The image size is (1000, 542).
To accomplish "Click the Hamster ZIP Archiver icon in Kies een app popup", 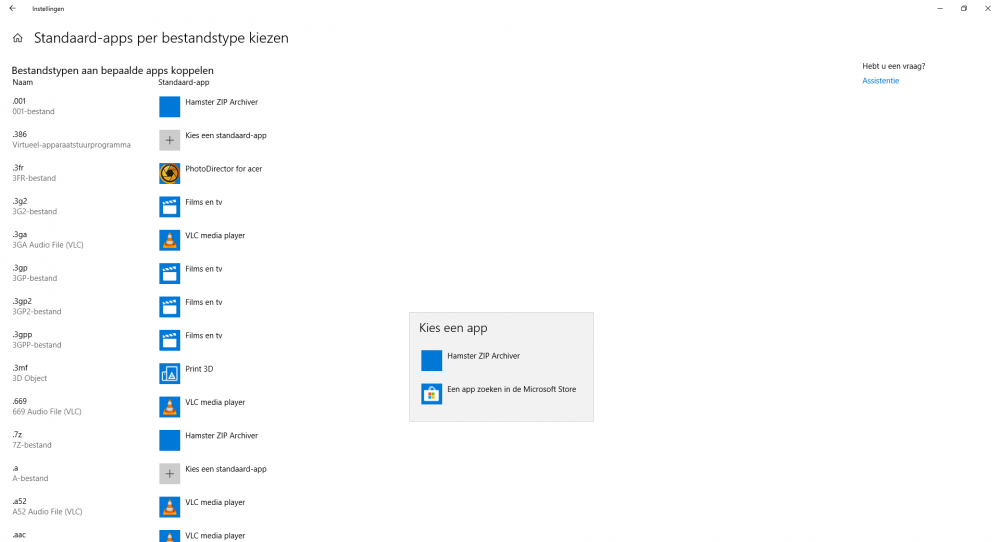I will [432, 360].
